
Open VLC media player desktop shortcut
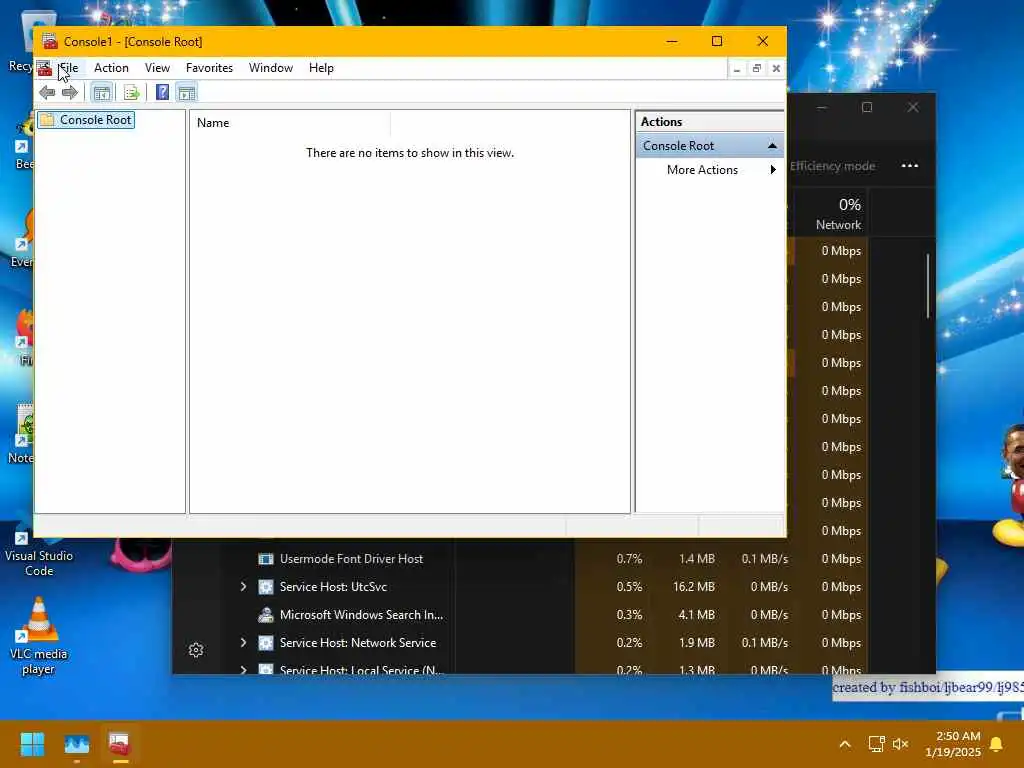39,637
